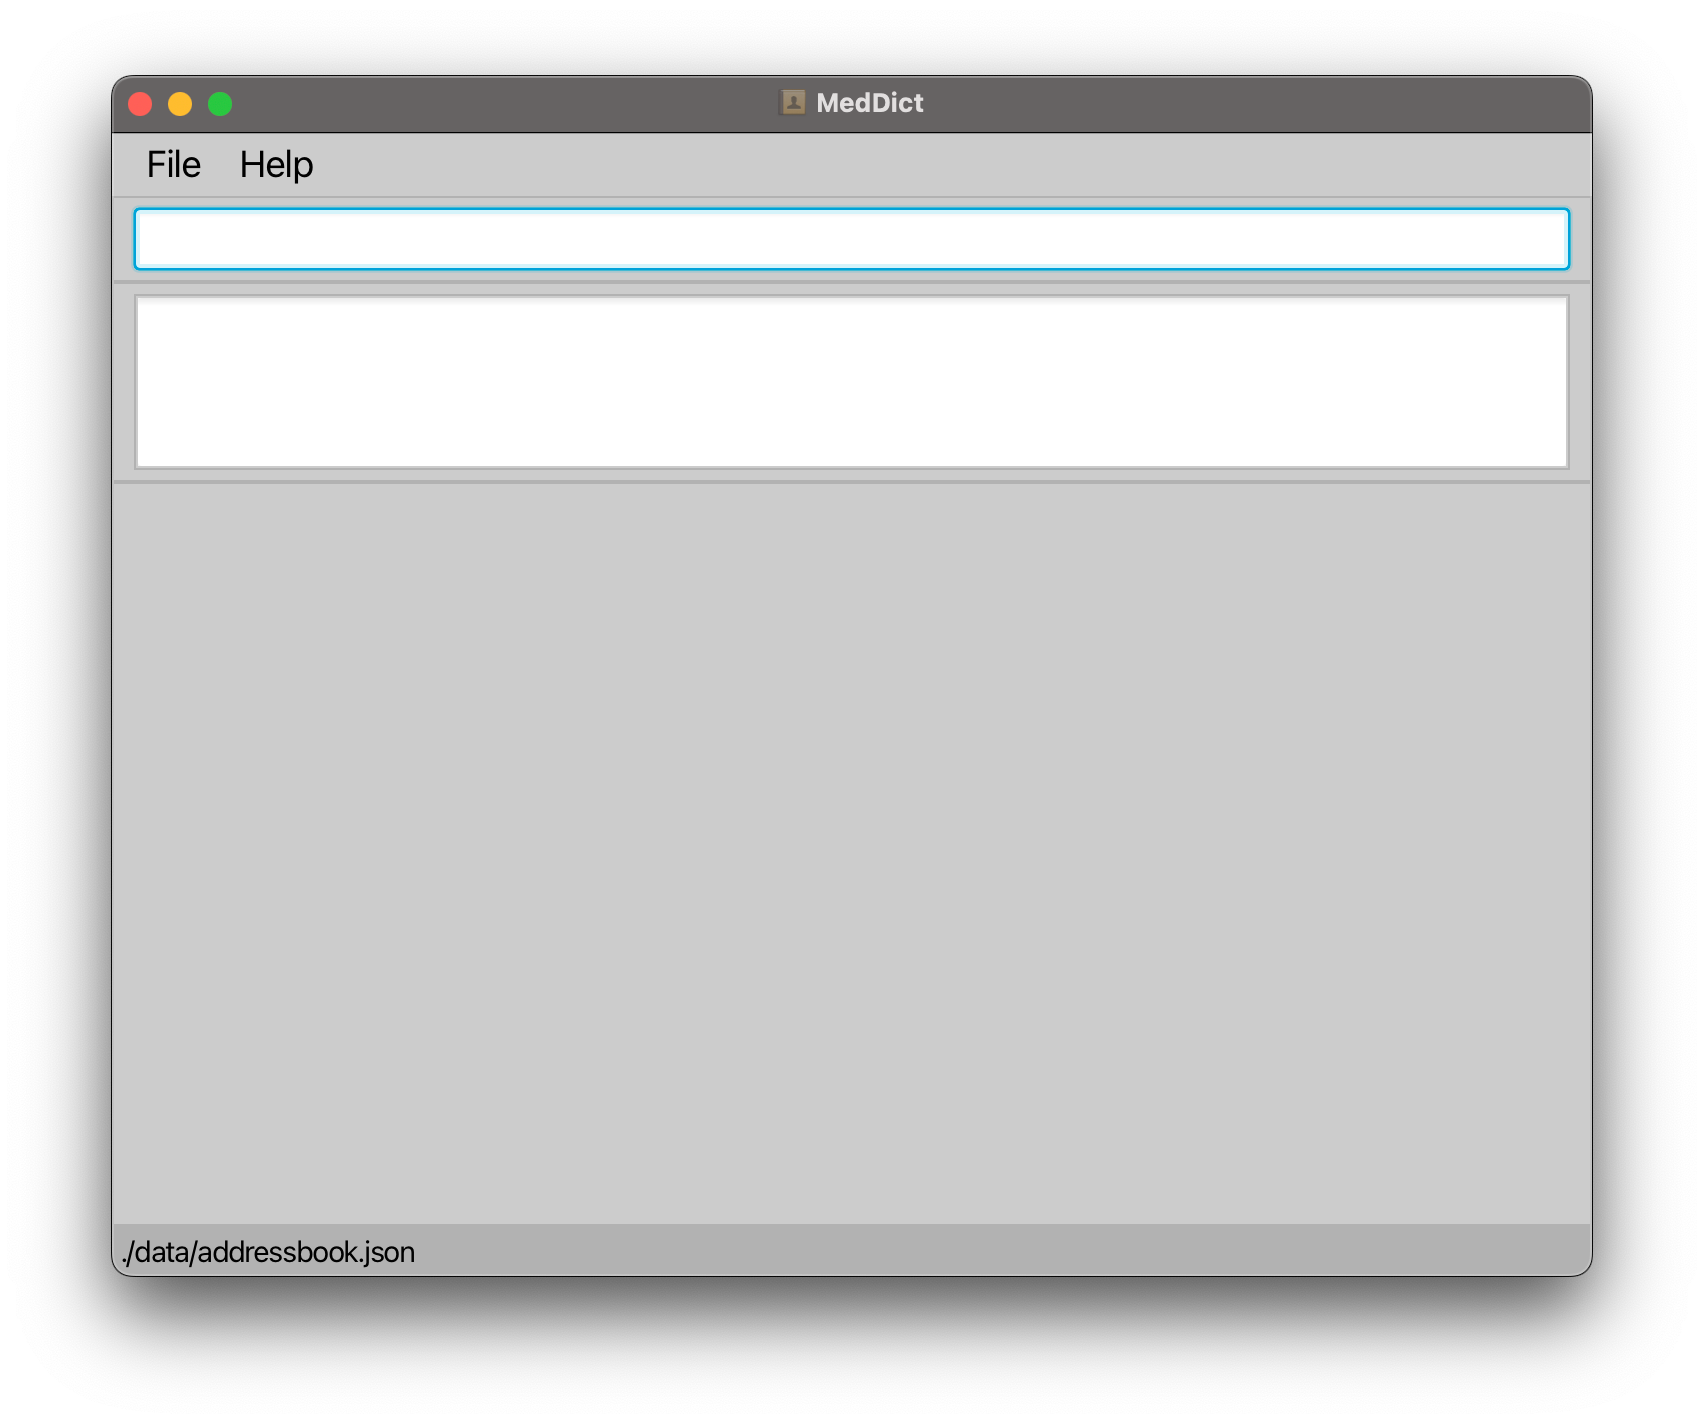This screenshot has height=1424, width=1704.
Task: Click the MedDict title bar icon
Action: pos(792,102)
